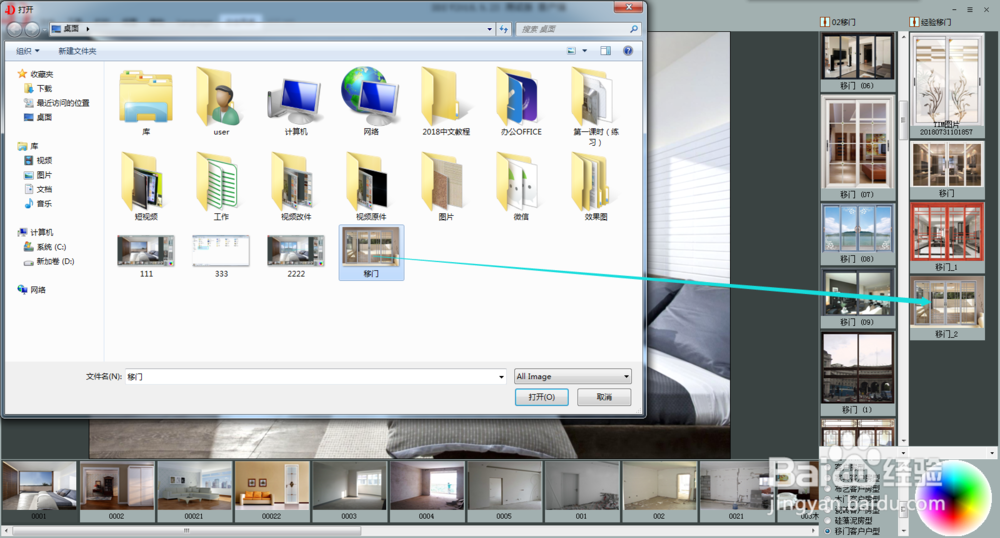Click the 文件名 filename input field
The image size is (1000, 538).
tap(315, 377)
